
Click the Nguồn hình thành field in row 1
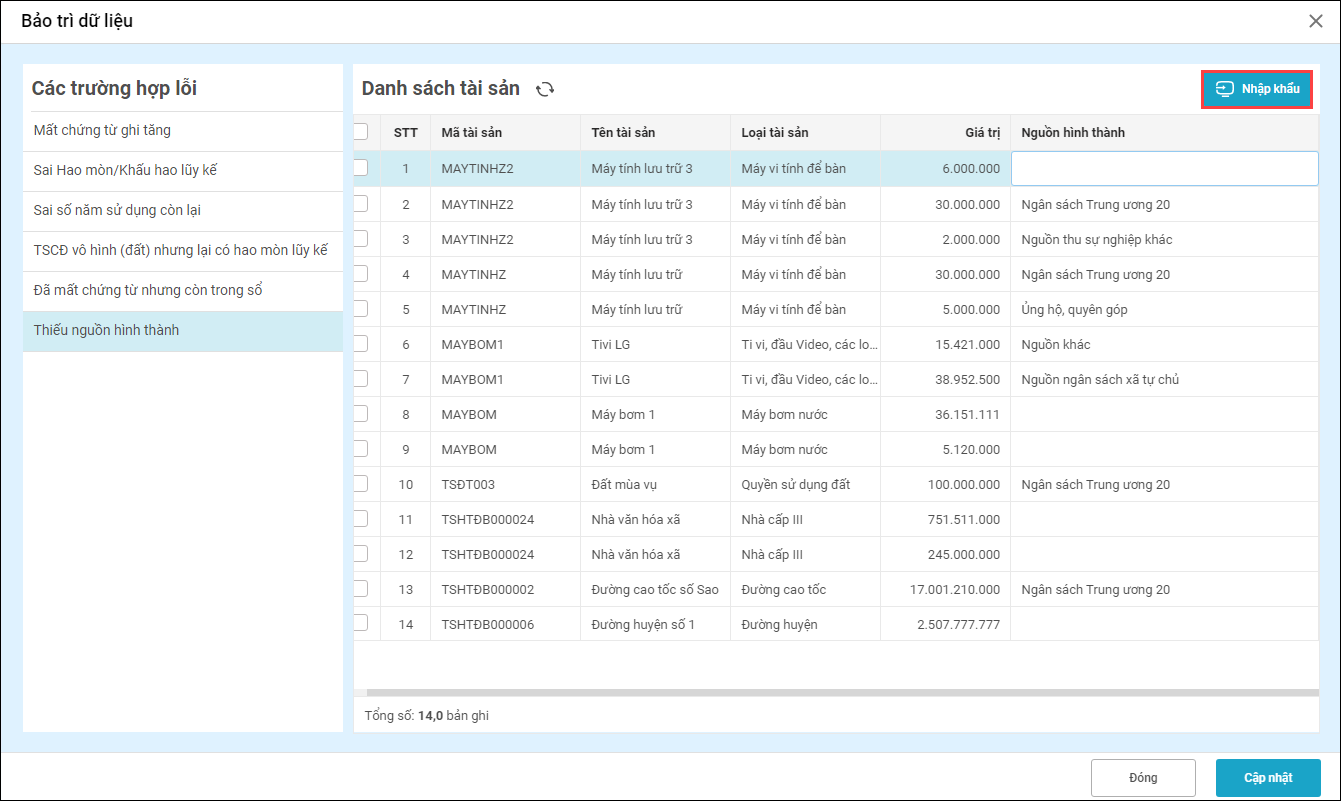(x=1164, y=169)
